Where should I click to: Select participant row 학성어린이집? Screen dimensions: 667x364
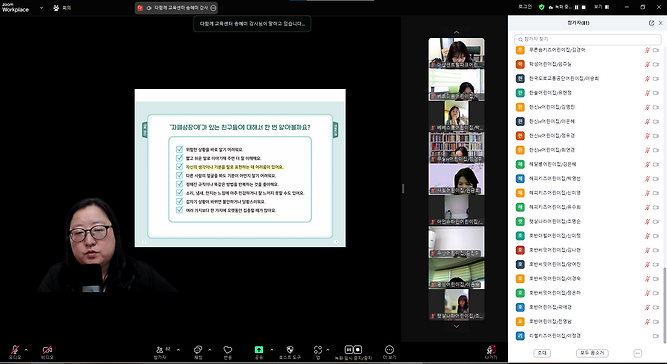pos(587,65)
